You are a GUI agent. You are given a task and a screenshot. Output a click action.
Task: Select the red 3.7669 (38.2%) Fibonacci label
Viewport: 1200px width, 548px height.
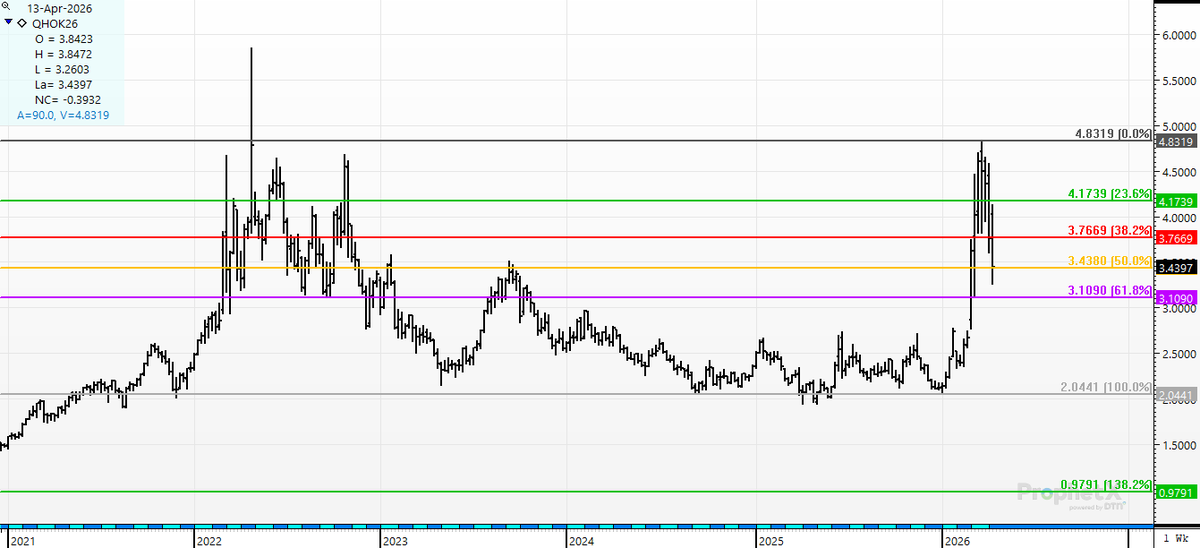(1110, 230)
